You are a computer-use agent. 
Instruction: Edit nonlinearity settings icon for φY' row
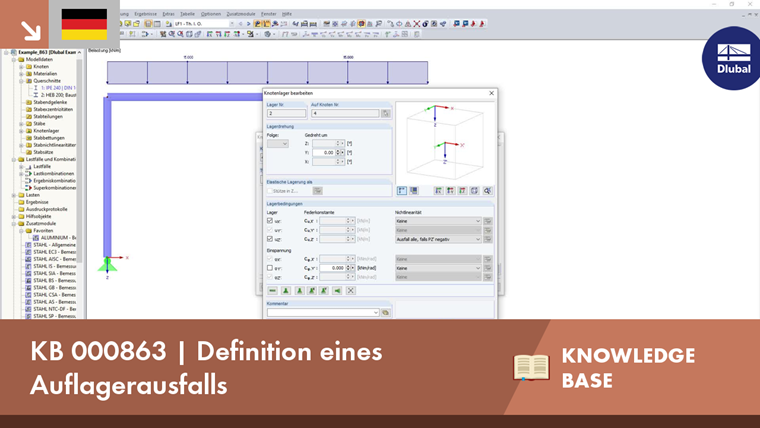coord(488,268)
